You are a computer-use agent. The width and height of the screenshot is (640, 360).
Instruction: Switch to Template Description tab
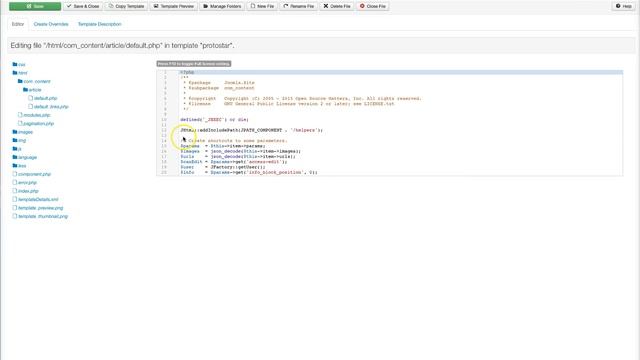point(100,24)
